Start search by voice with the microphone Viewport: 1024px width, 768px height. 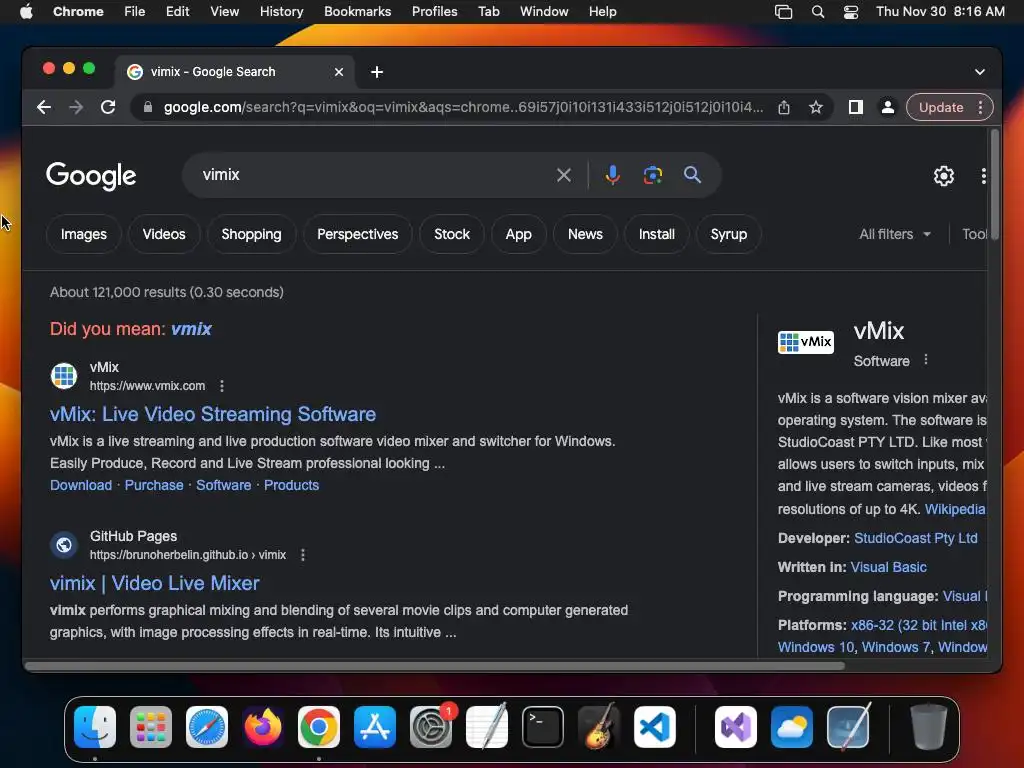coord(613,175)
